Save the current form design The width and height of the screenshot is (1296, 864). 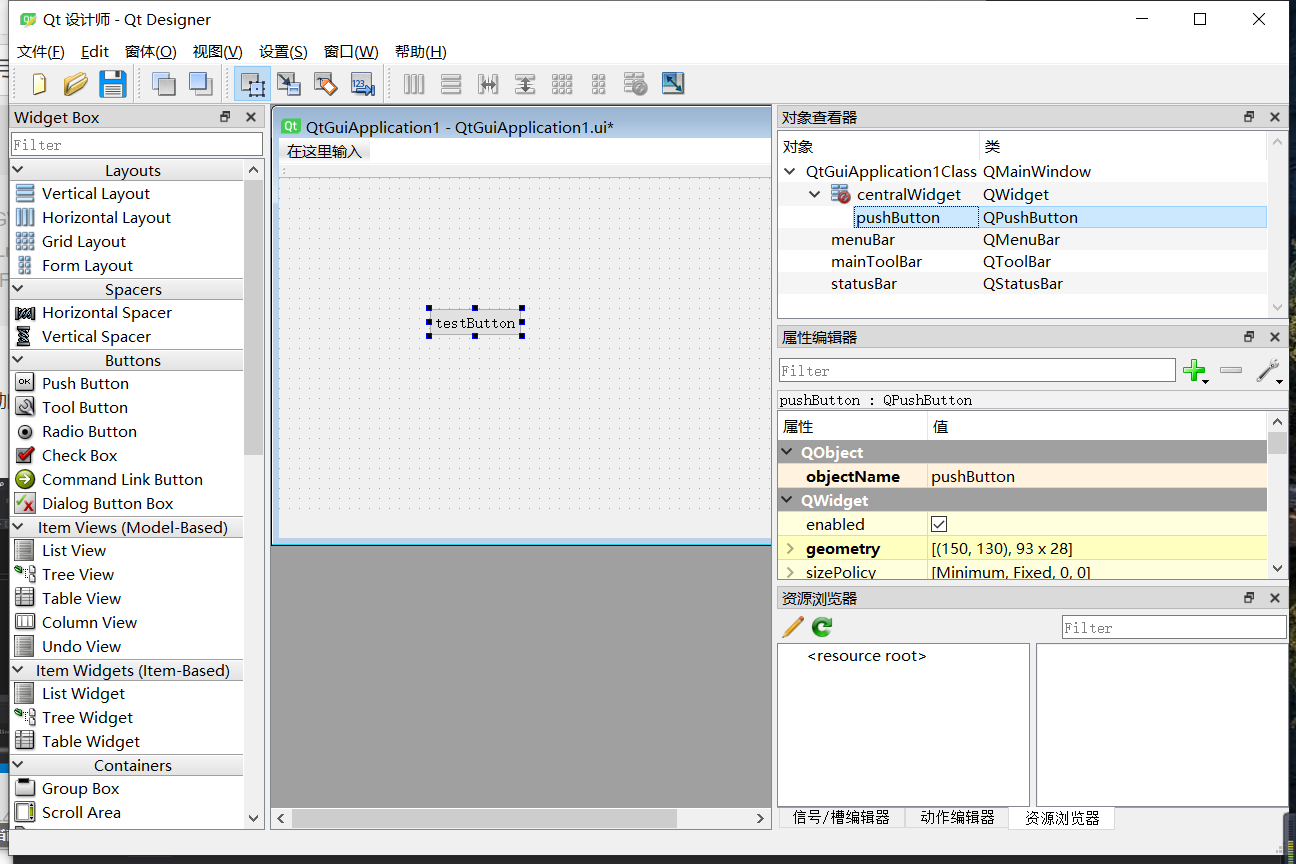pos(113,84)
